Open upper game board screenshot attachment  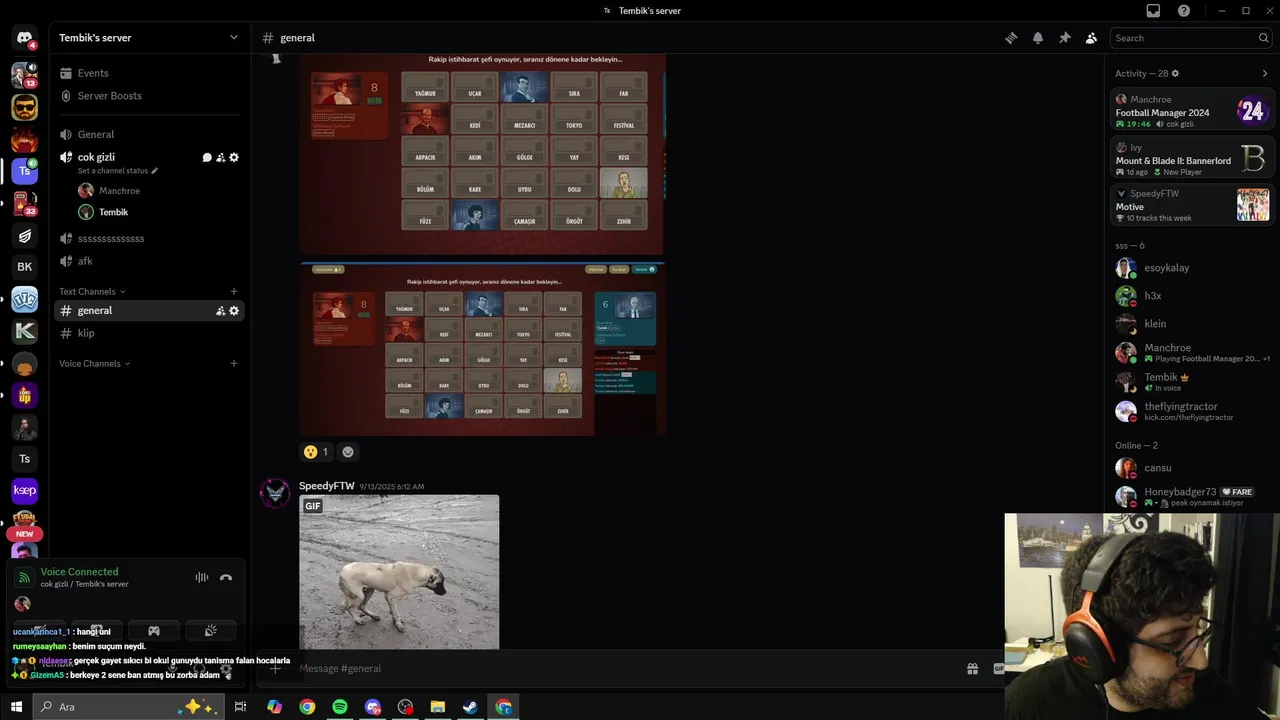point(482,155)
